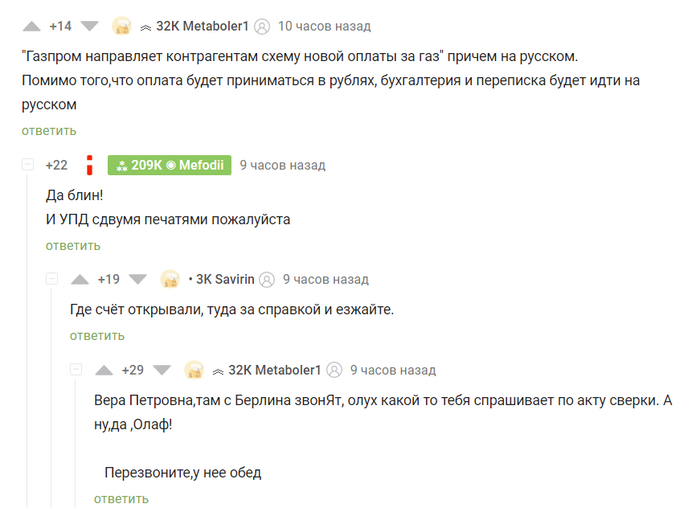This screenshot has height=508, width=700.
Task: Reply to Mefodii's 'Да блин' comment
Action: click(73, 245)
